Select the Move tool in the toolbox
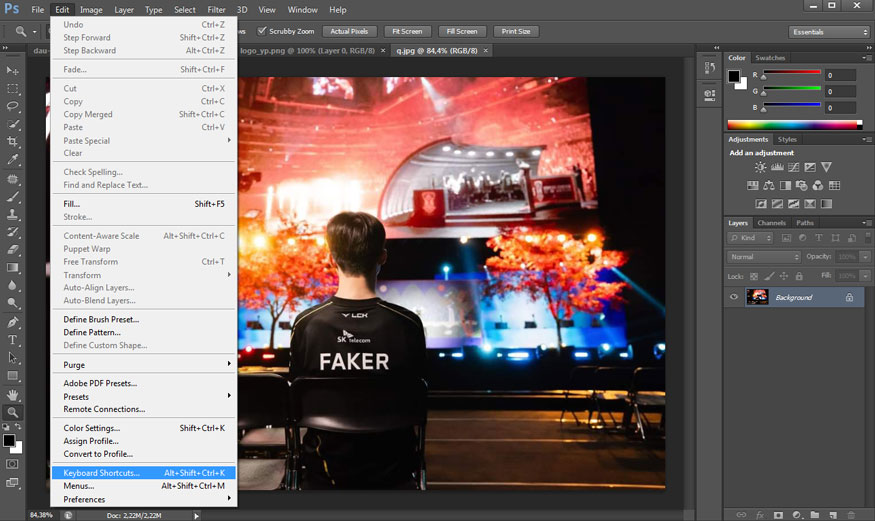875x521 pixels. (13, 70)
